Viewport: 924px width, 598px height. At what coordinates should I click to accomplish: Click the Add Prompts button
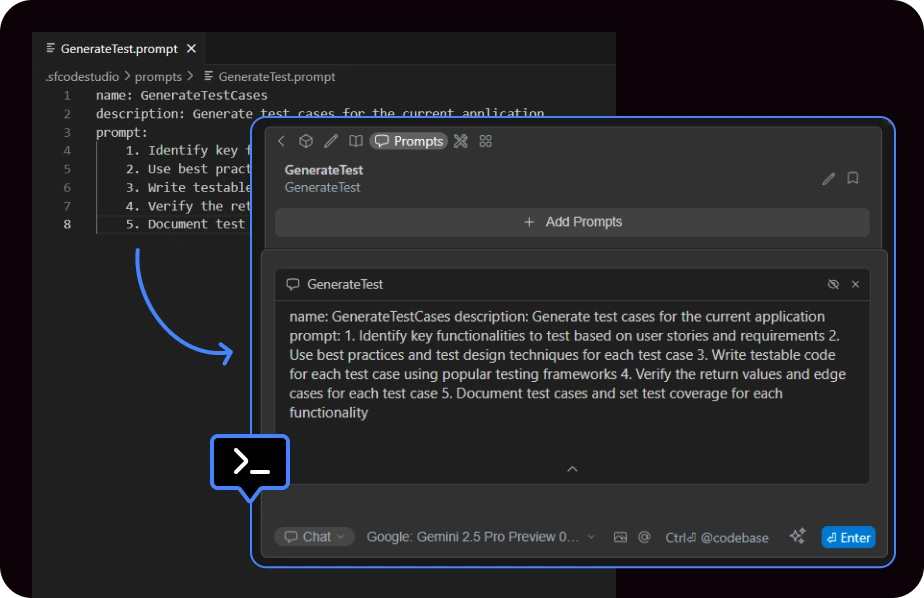[x=572, y=222]
